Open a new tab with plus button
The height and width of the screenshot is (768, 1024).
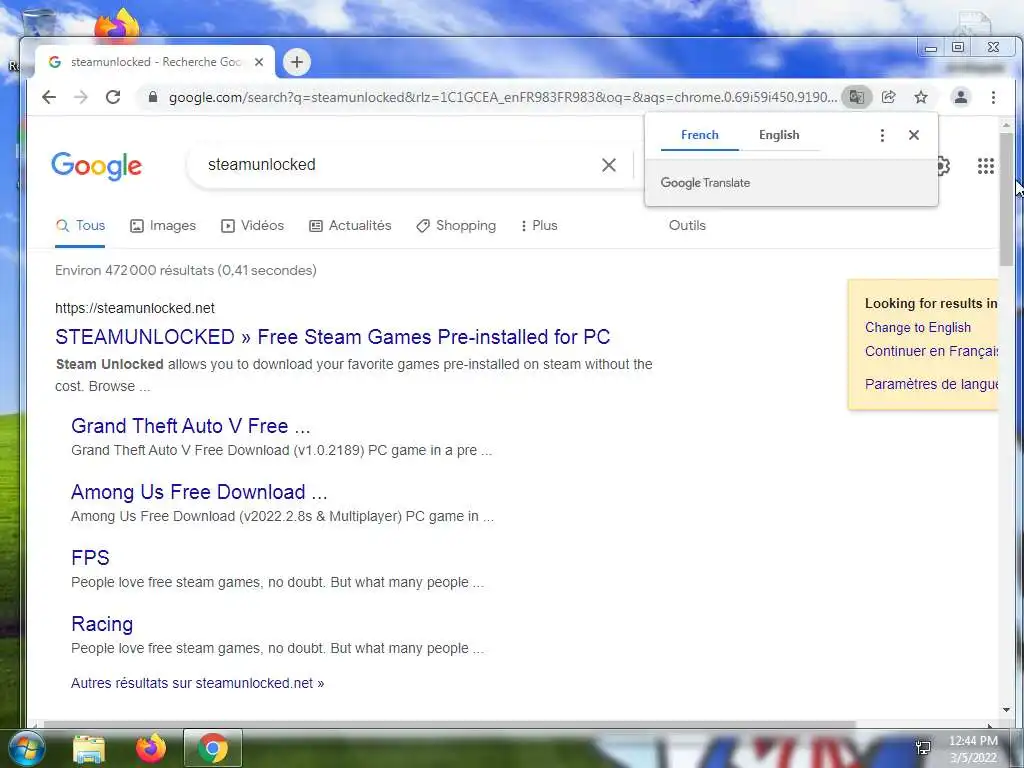(x=296, y=62)
